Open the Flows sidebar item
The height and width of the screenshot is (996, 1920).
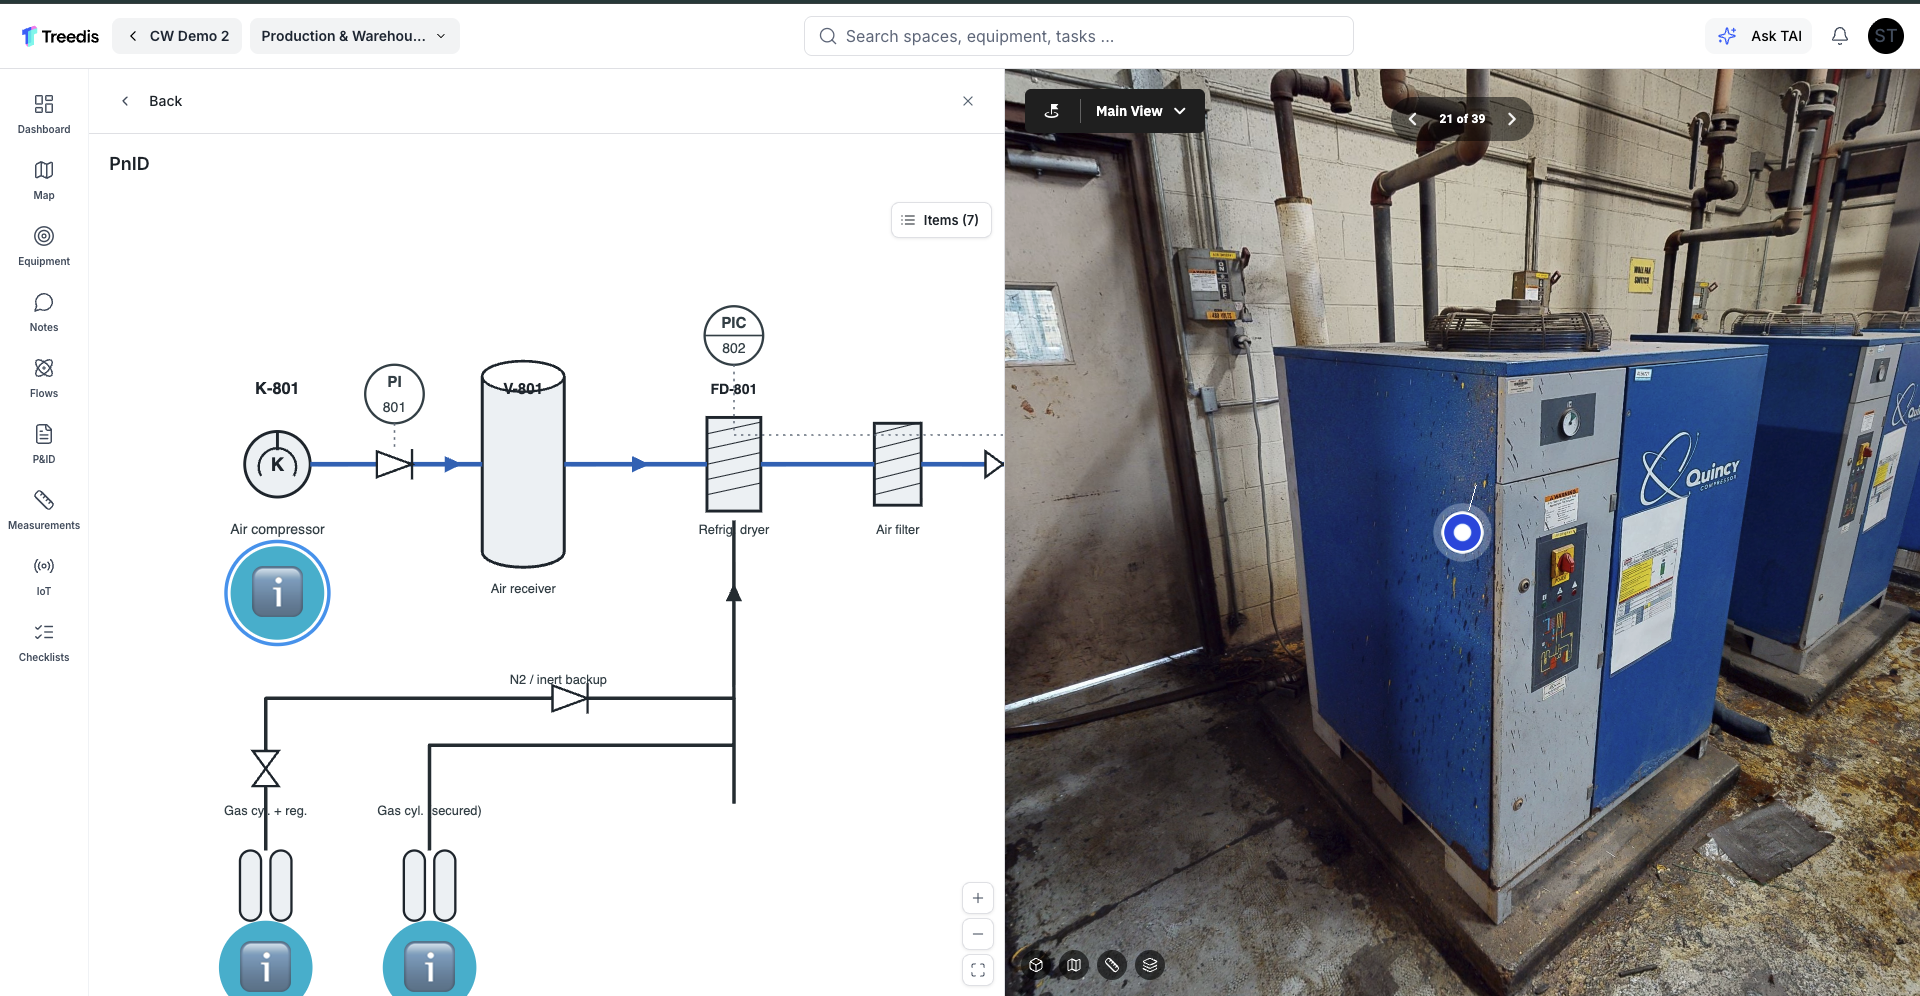pos(44,378)
